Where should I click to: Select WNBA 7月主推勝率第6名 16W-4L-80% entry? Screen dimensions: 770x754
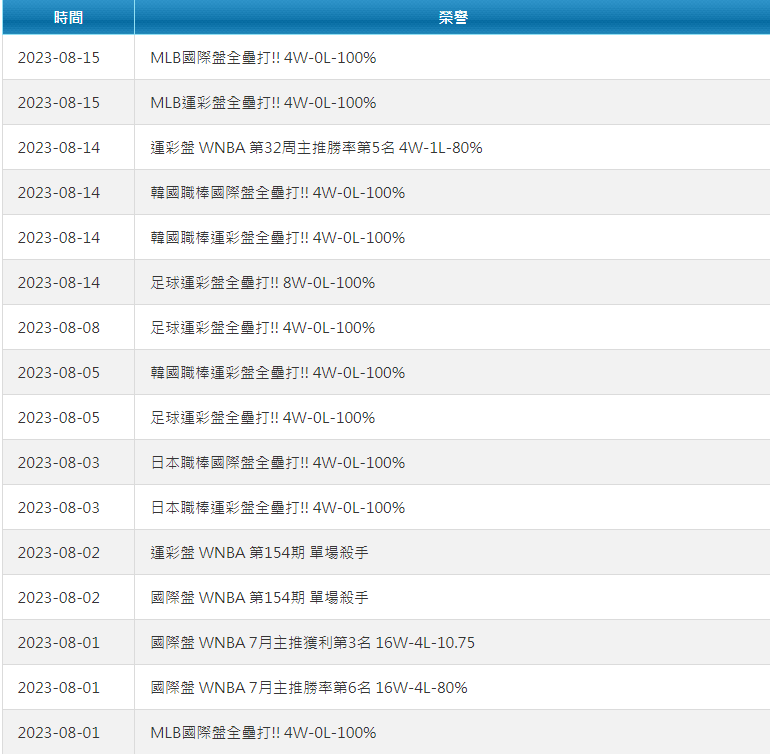pos(309,688)
